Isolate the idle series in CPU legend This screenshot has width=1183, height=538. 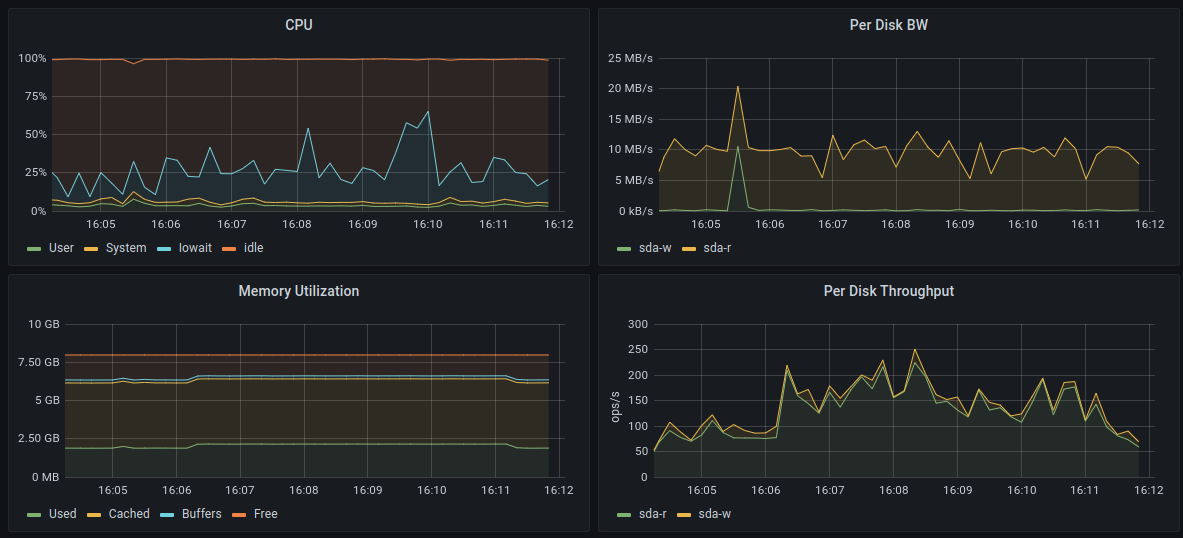point(252,247)
